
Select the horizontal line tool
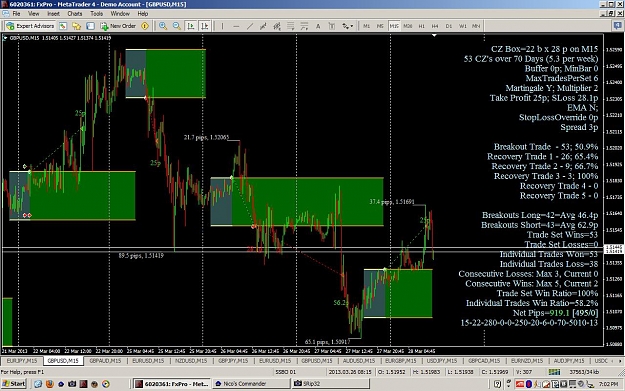236,26
